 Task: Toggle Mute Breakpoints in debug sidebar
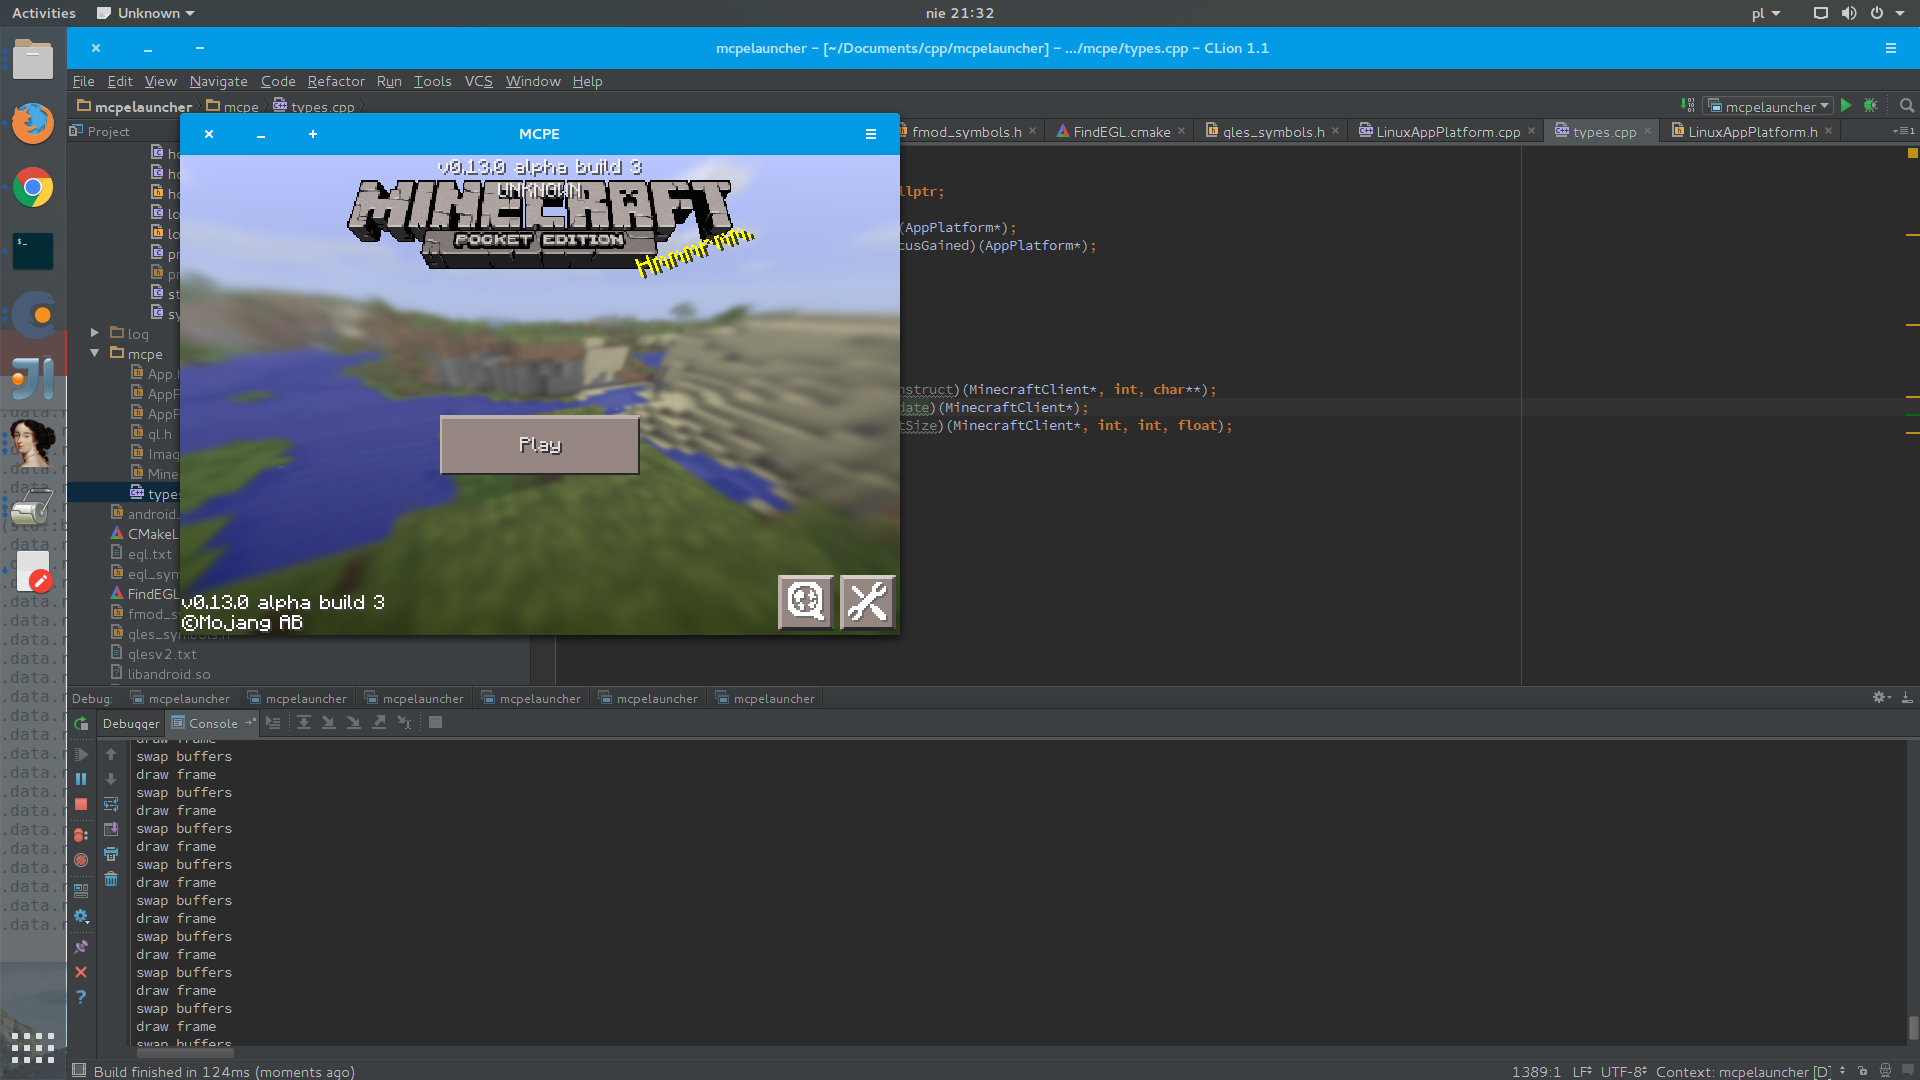(x=81, y=860)
